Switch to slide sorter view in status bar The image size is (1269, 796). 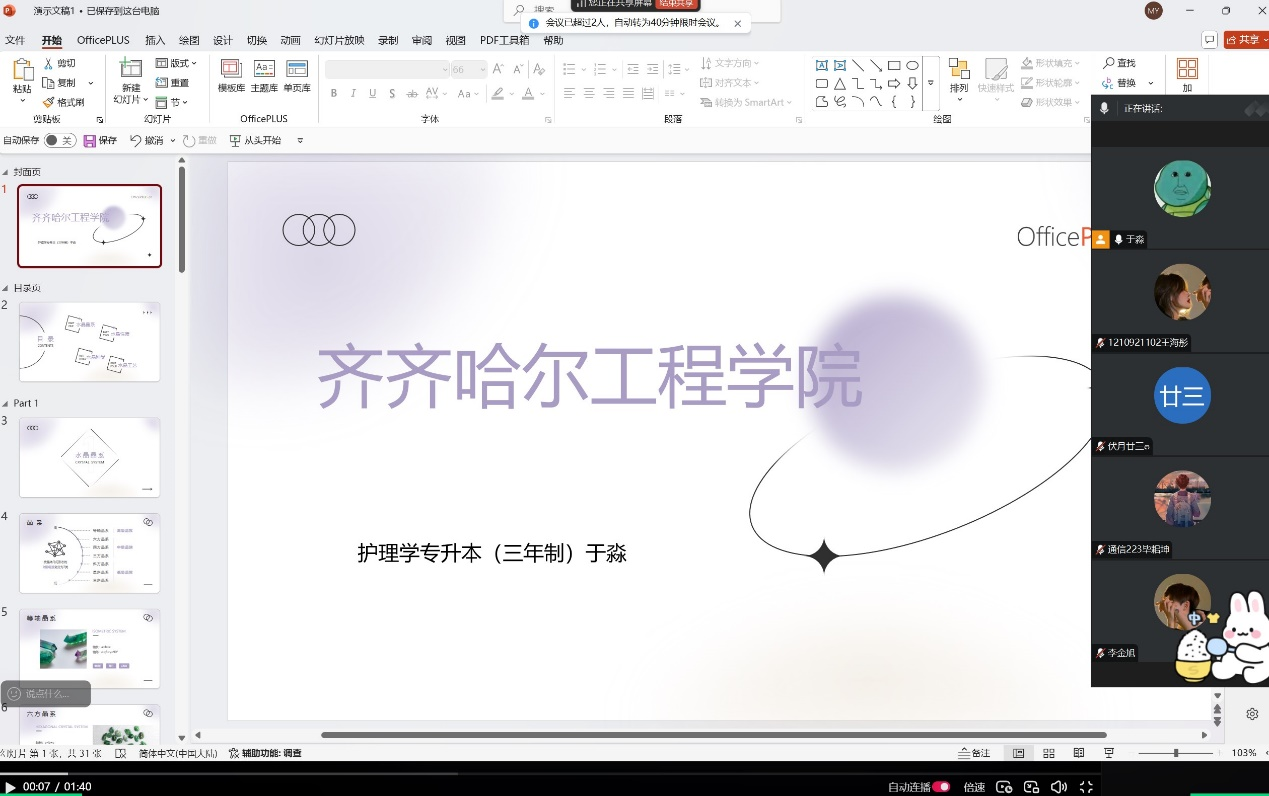pyautogui.click(x=1048, y=753)
